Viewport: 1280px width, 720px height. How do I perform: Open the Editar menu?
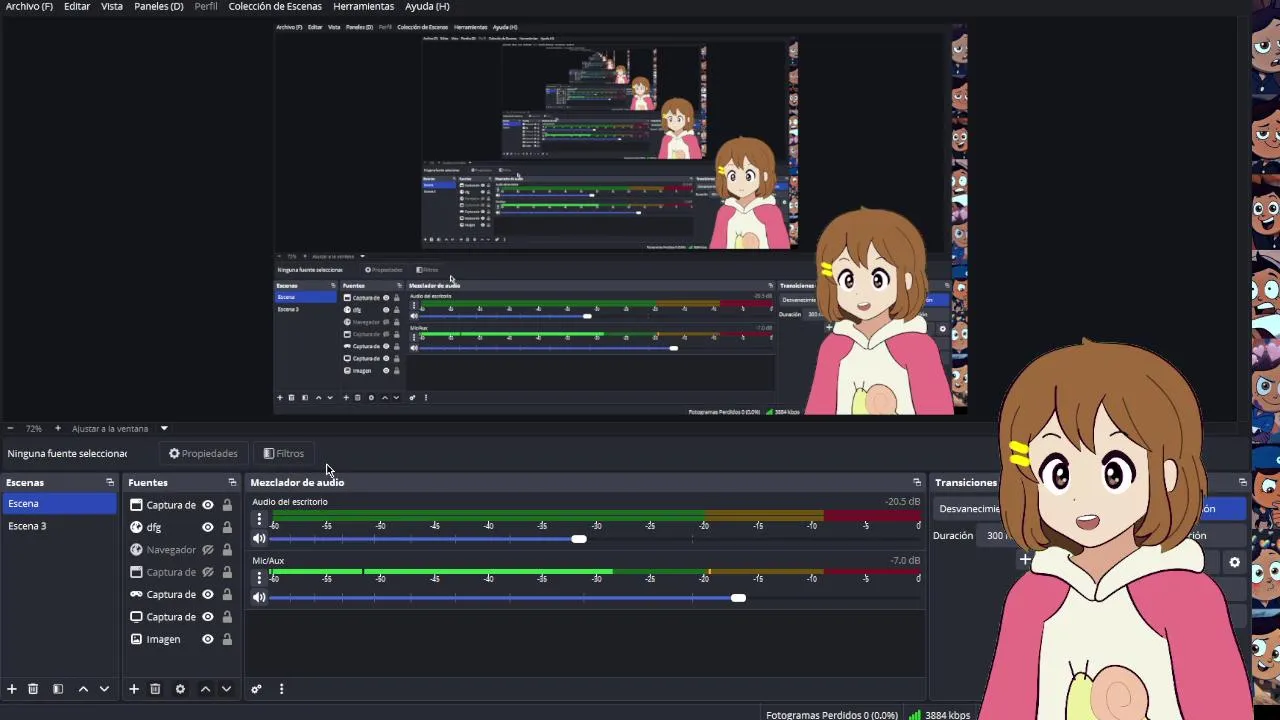[77, 6]
